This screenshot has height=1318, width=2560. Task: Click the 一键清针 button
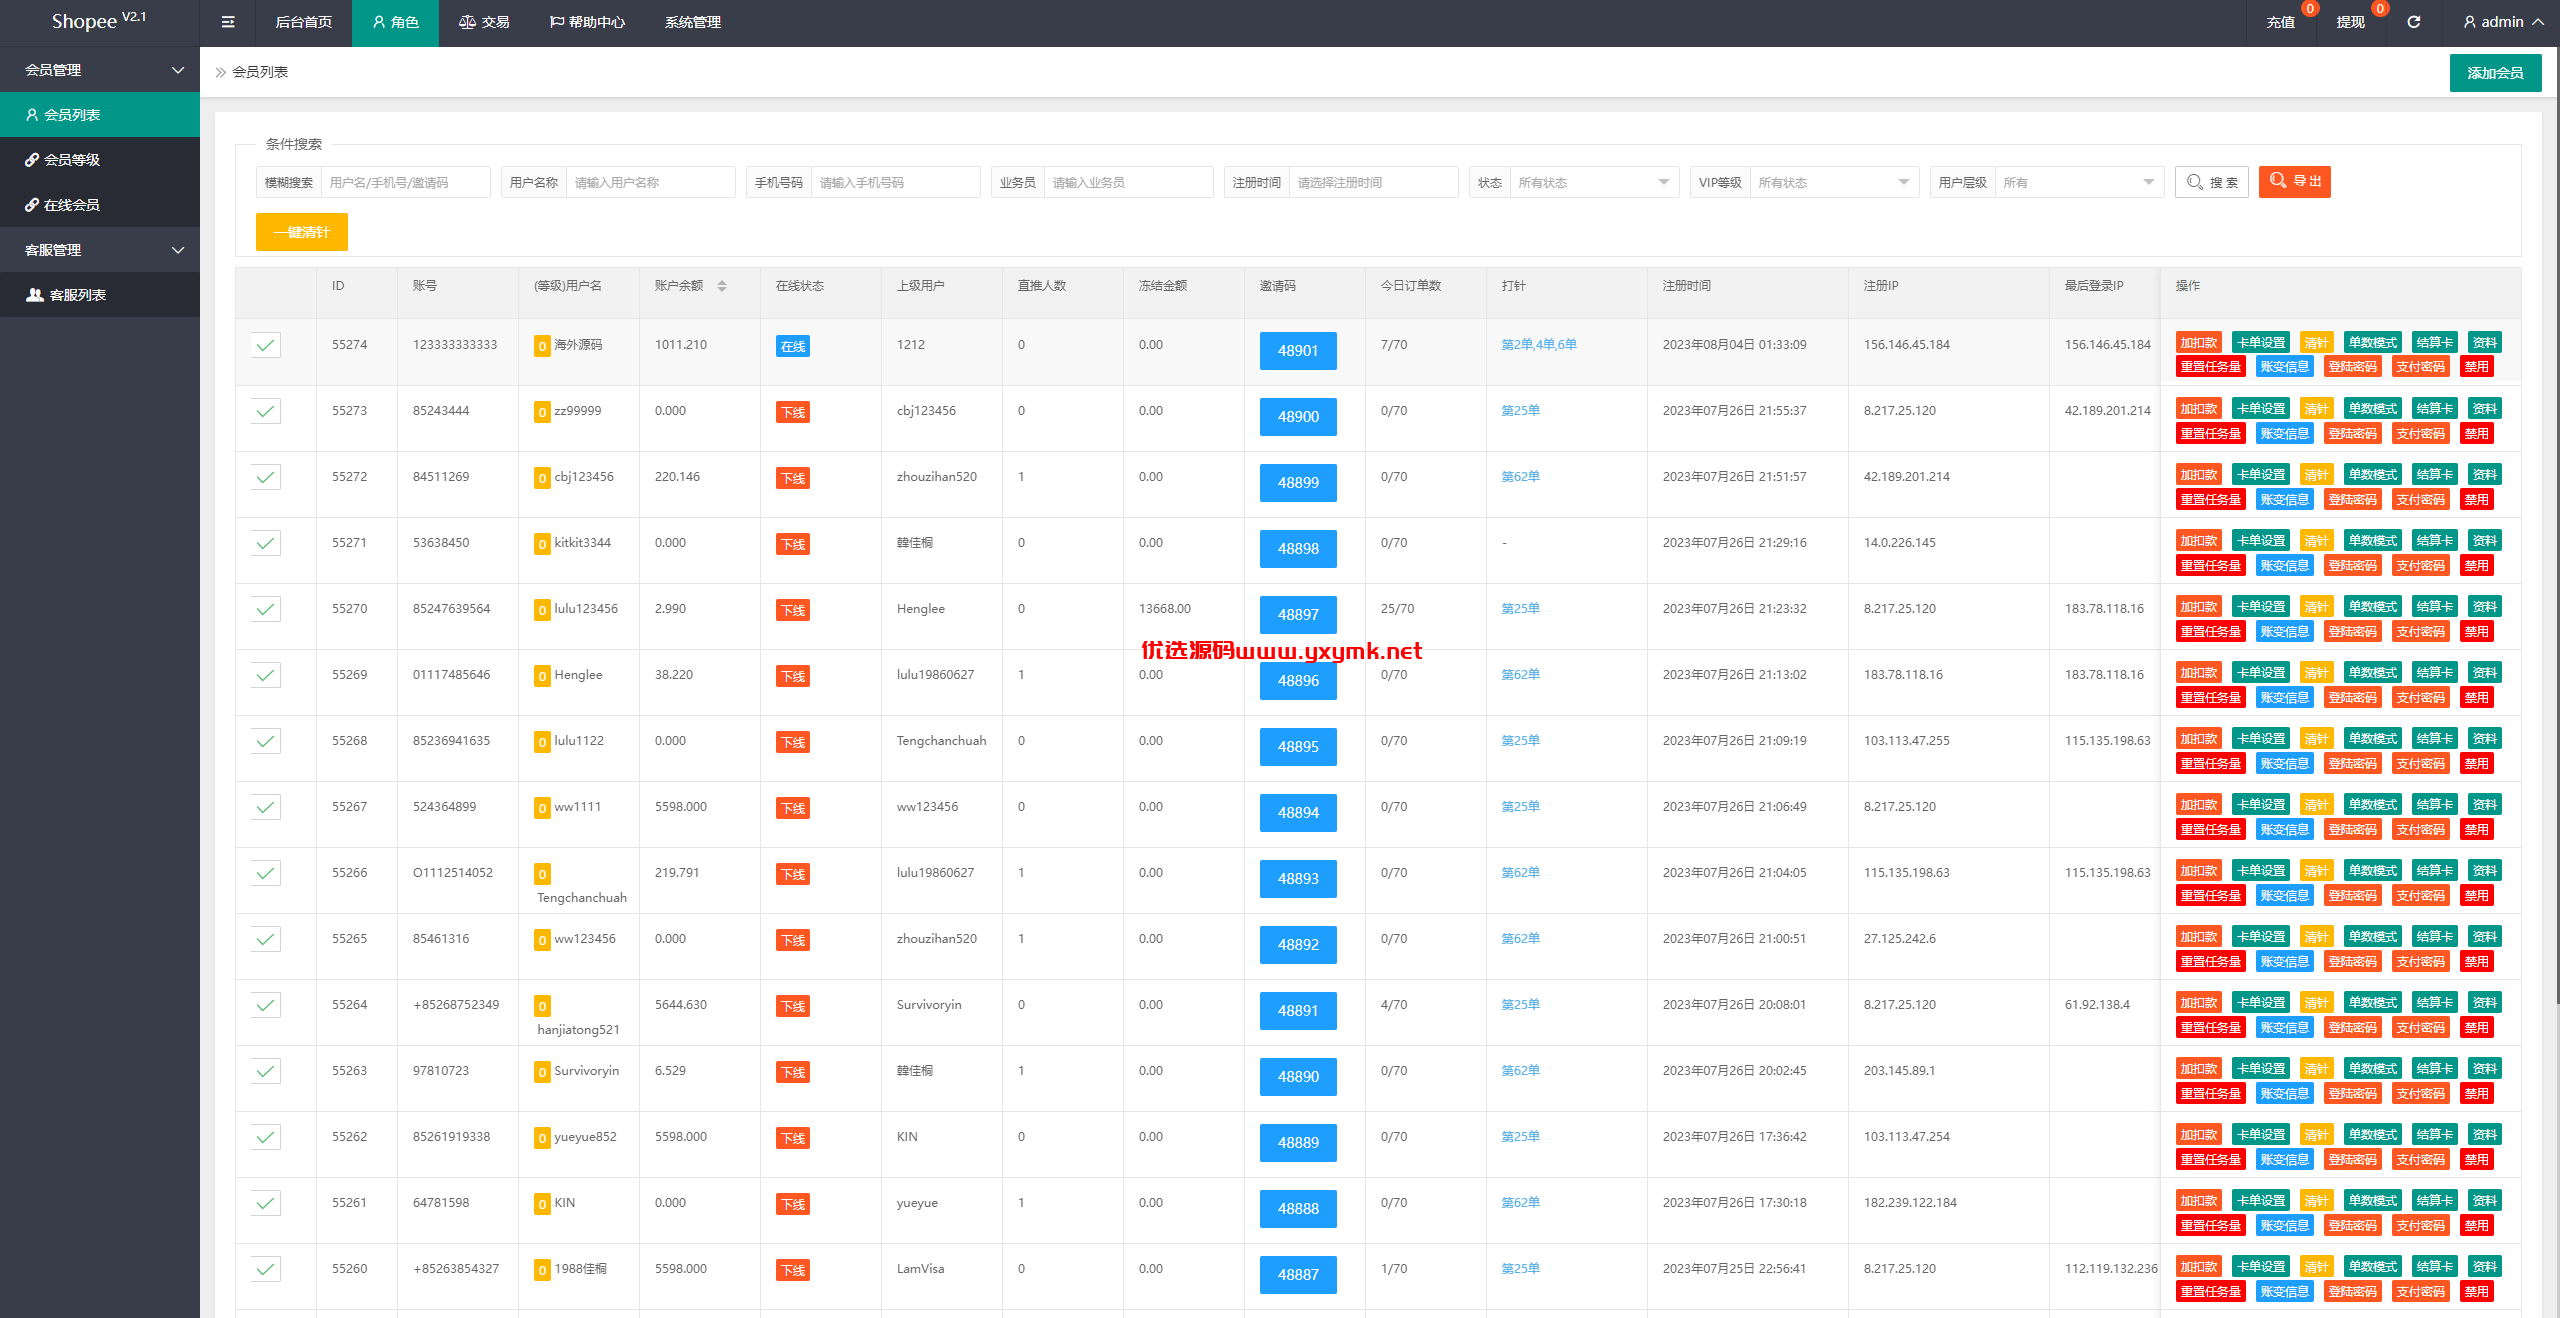coord(302,232)
